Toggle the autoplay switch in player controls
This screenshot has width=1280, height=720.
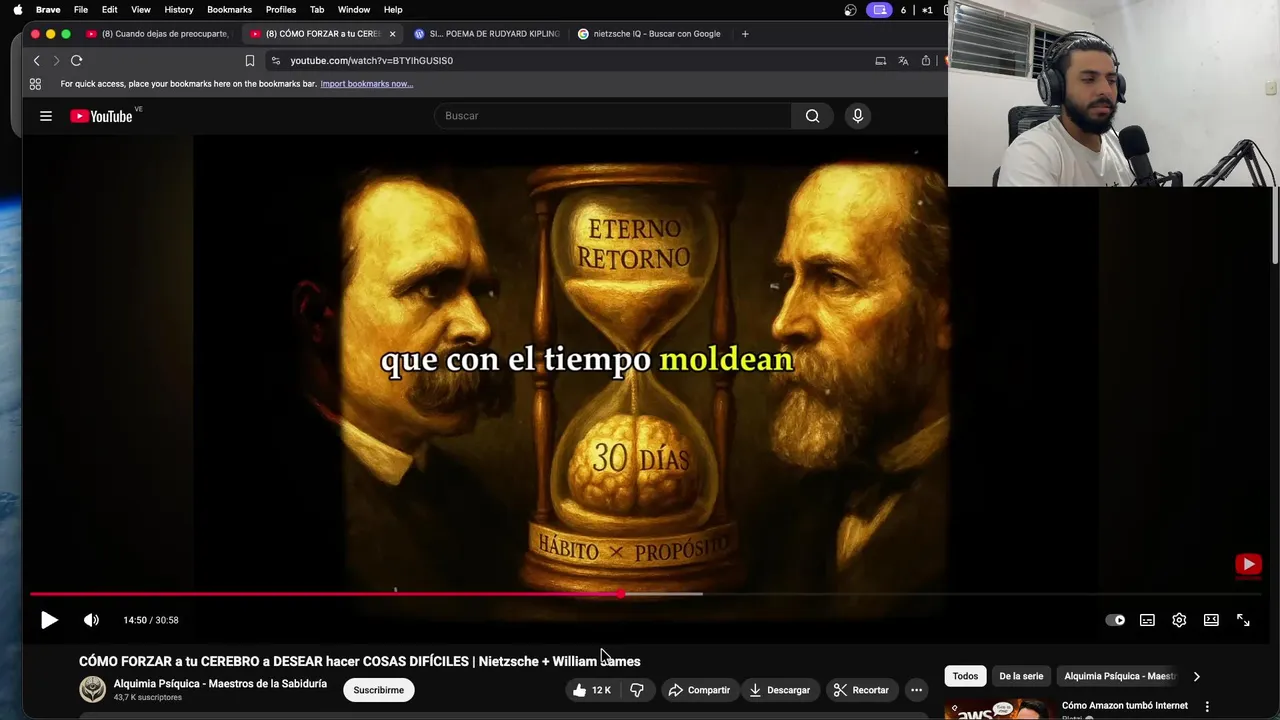tap(1115, 620)
